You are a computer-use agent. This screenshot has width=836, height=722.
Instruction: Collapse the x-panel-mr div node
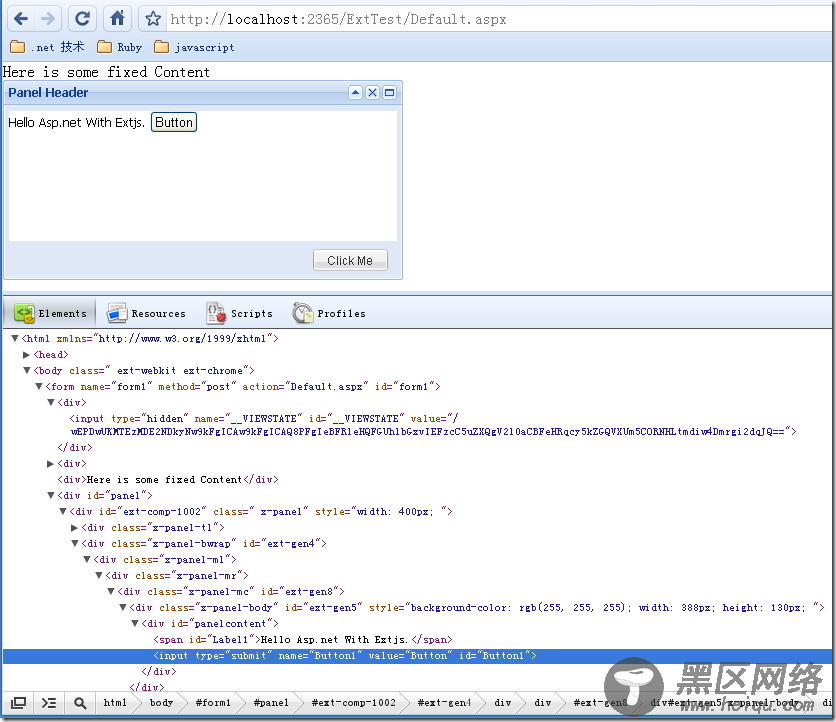coord(99,575)
